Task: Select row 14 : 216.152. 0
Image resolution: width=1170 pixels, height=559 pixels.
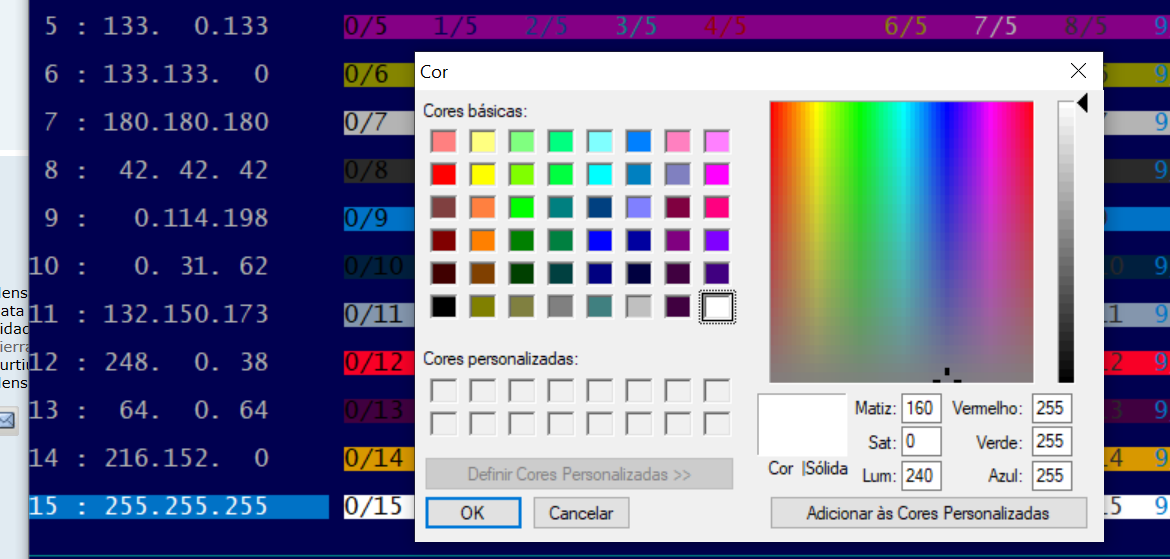Action: click(x=149, y=458)
